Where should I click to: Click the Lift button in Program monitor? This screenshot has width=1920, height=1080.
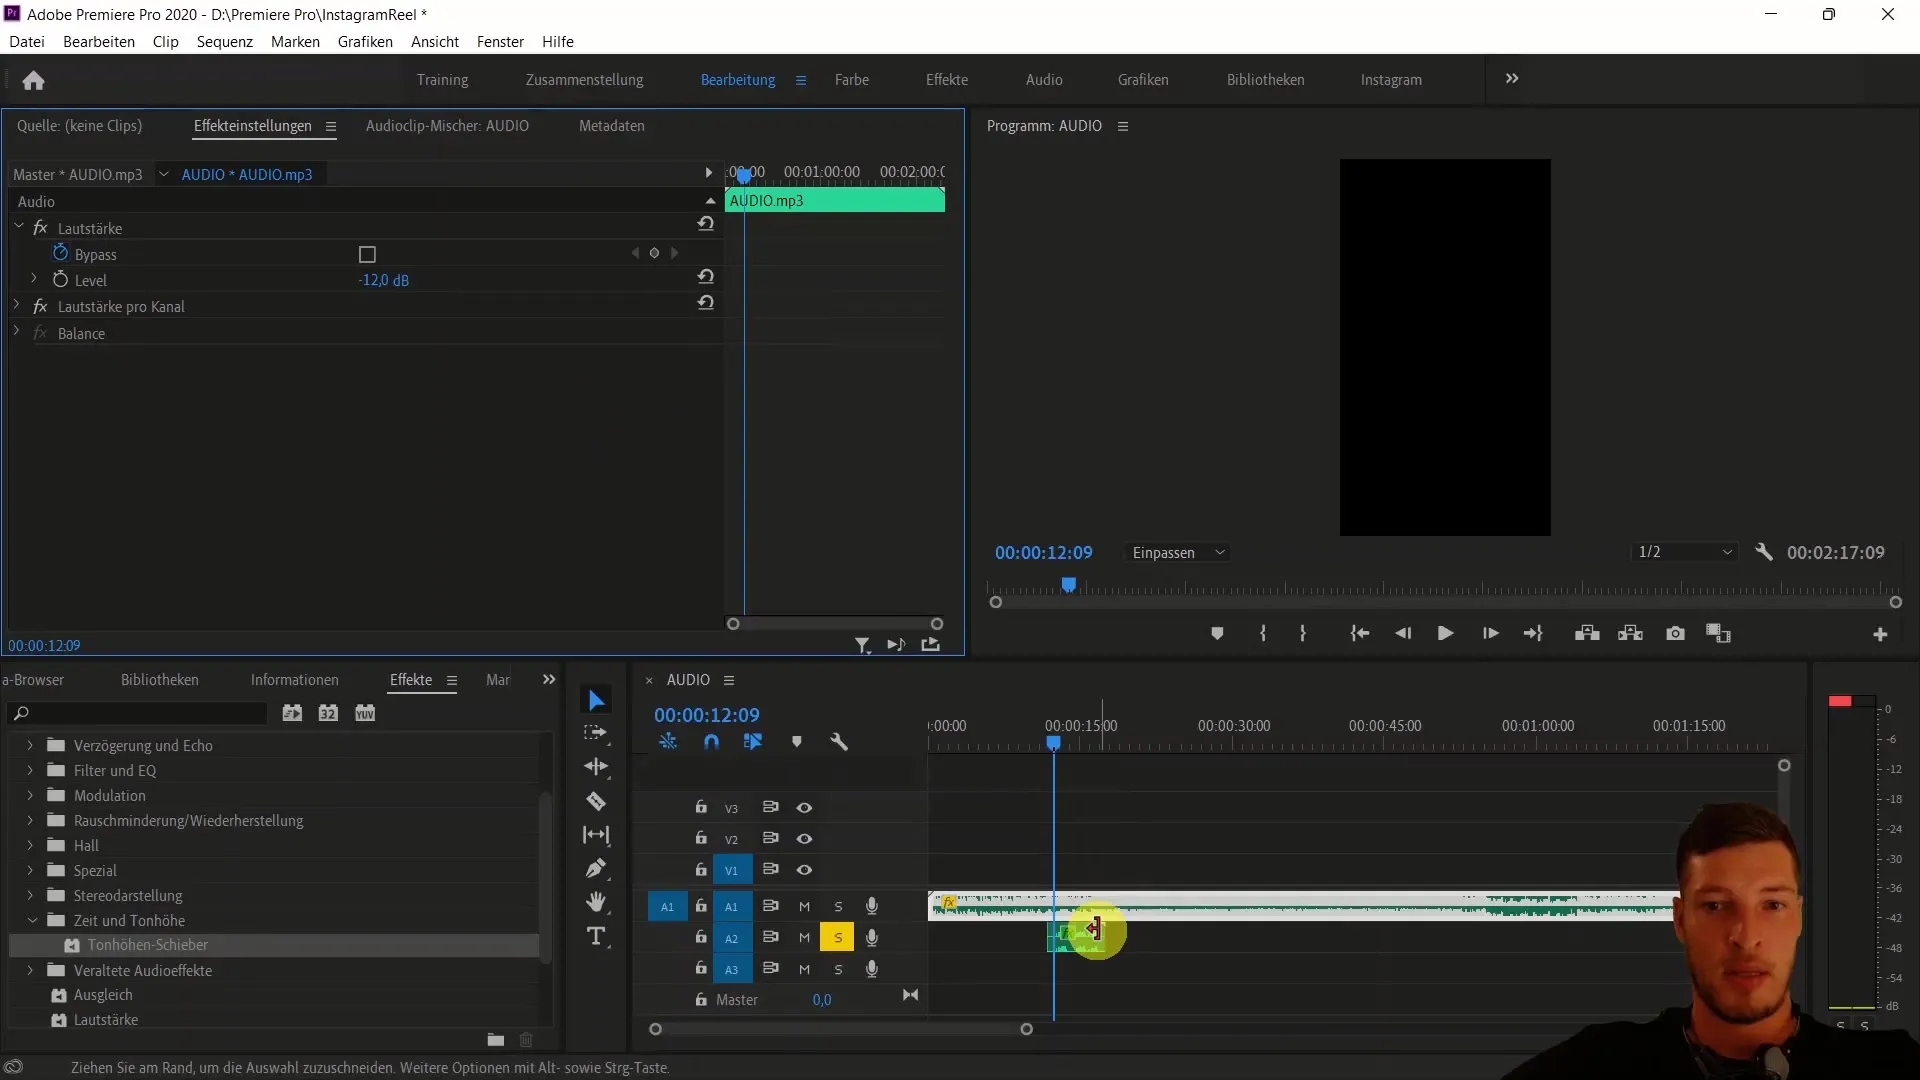(1587, 633)
